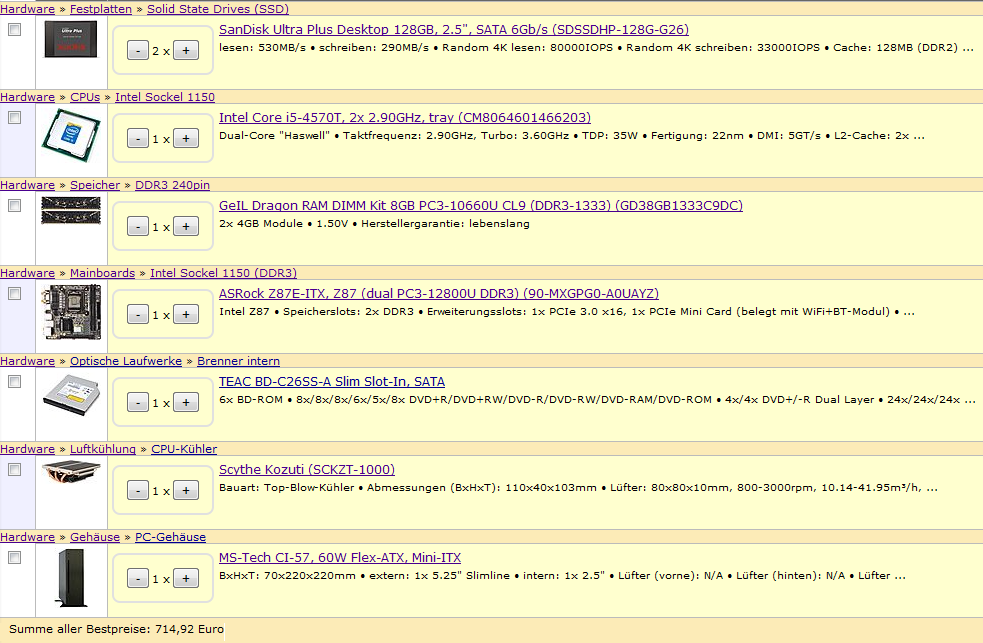Open the Intel Core i5 CPU thumbnail
The image size is (983, 643).
coord(71,136)
